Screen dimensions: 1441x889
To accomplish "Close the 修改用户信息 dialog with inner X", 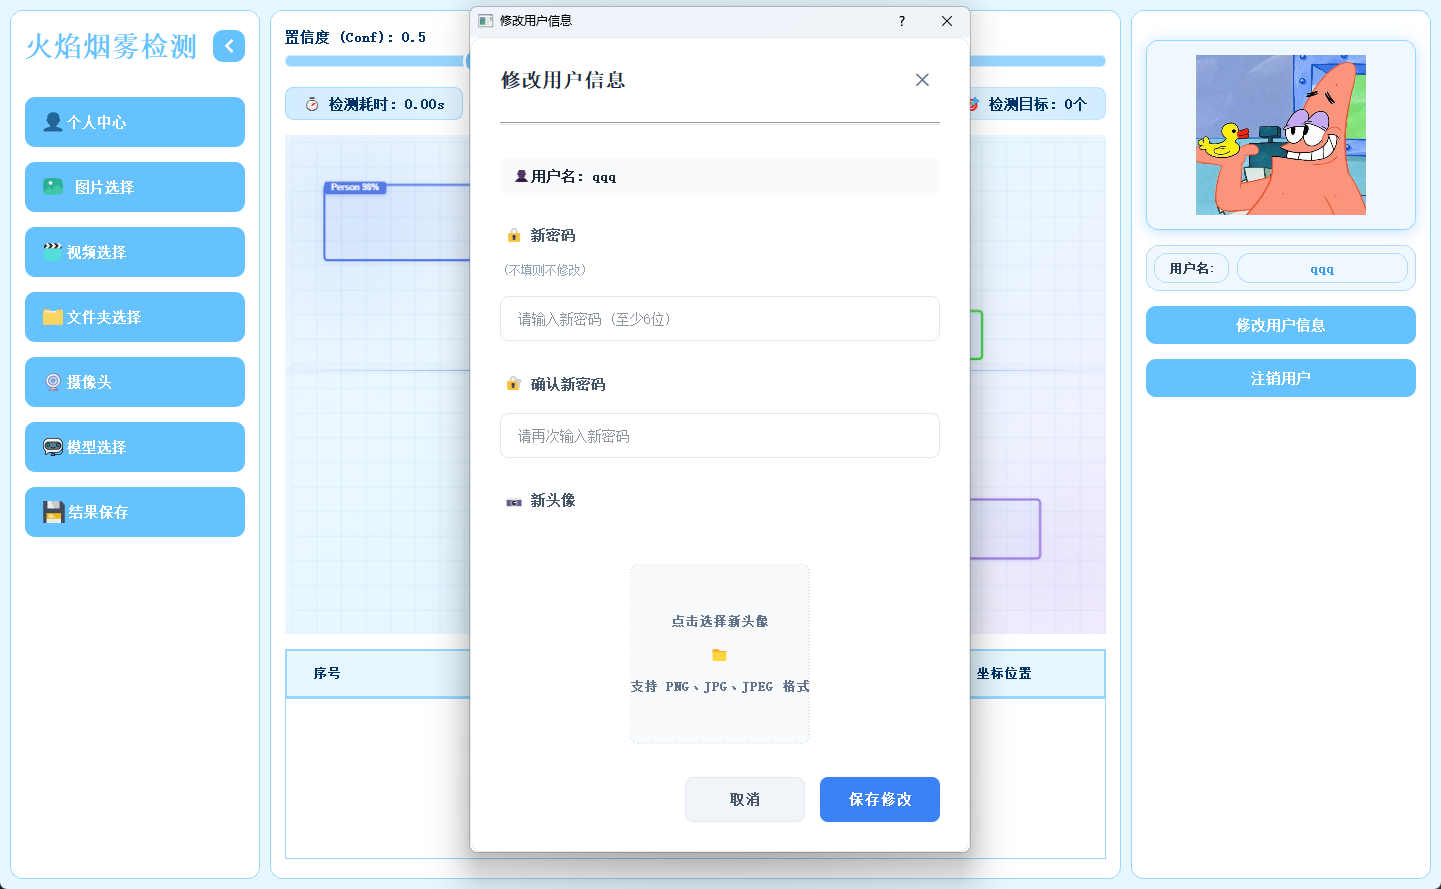I will click(x=922, y=80).
